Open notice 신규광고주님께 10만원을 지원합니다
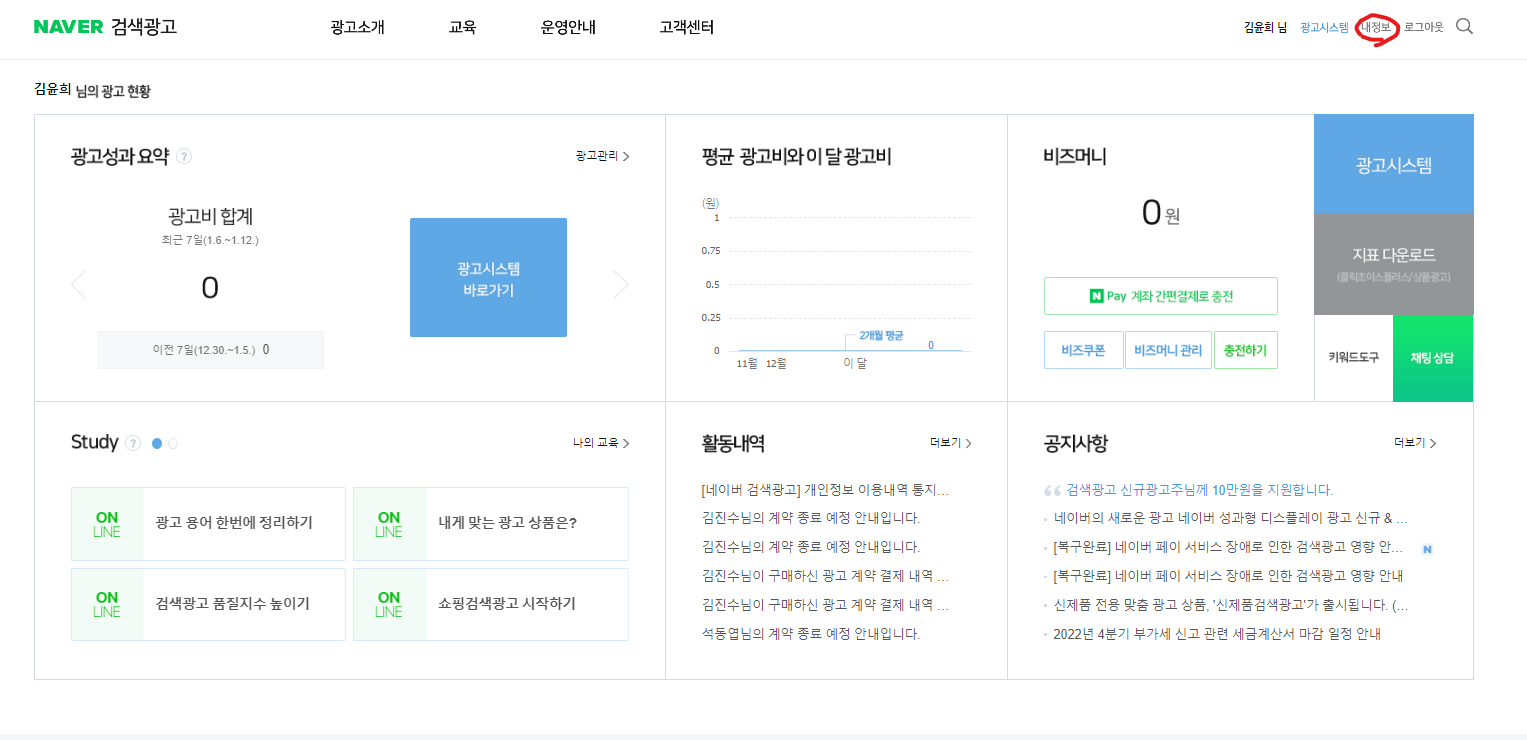The height and width of the screenshot is (740, 1527). pos(1199,490)
